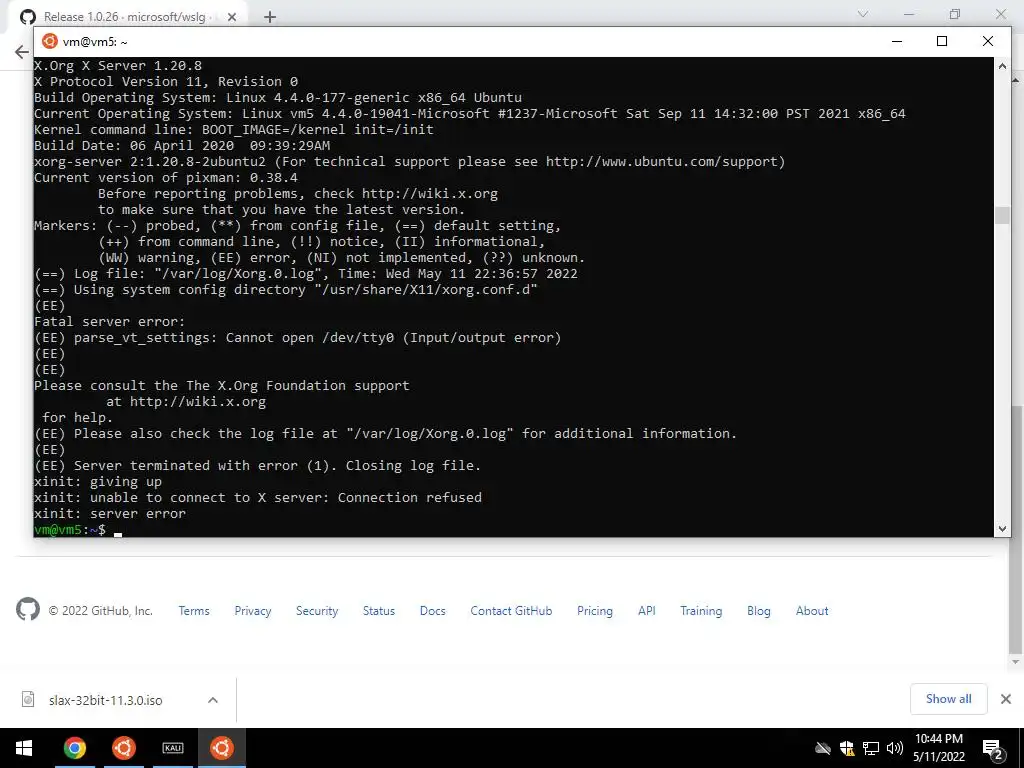The height and width of the screenshot is (768, 1024).
Task: Close the vm@vm5 terminal window
Action: 987,41
